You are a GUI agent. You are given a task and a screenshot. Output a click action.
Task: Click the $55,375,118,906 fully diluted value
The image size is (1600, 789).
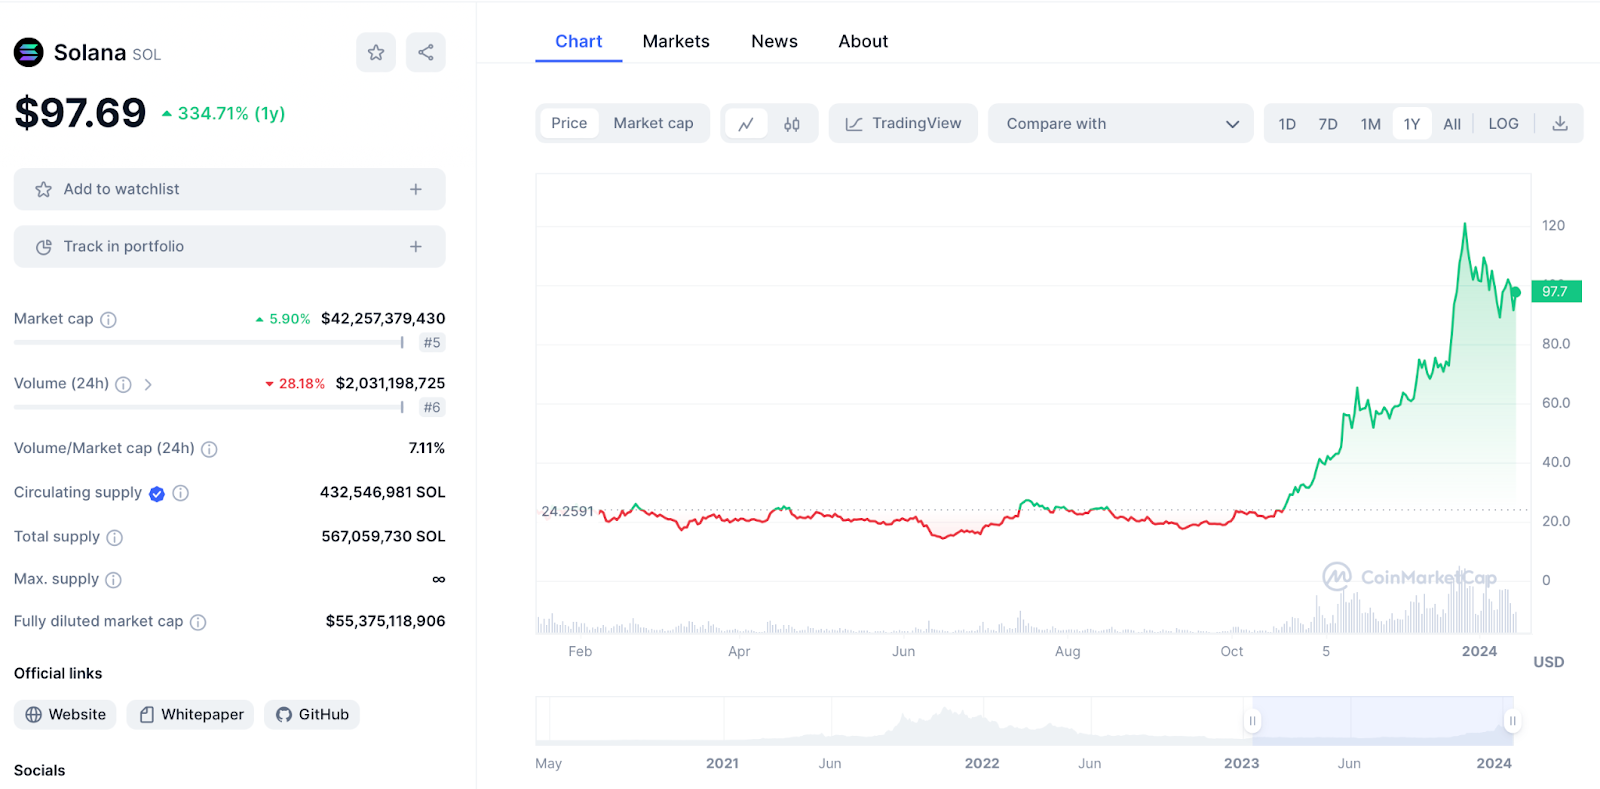(x=385, y=621)
